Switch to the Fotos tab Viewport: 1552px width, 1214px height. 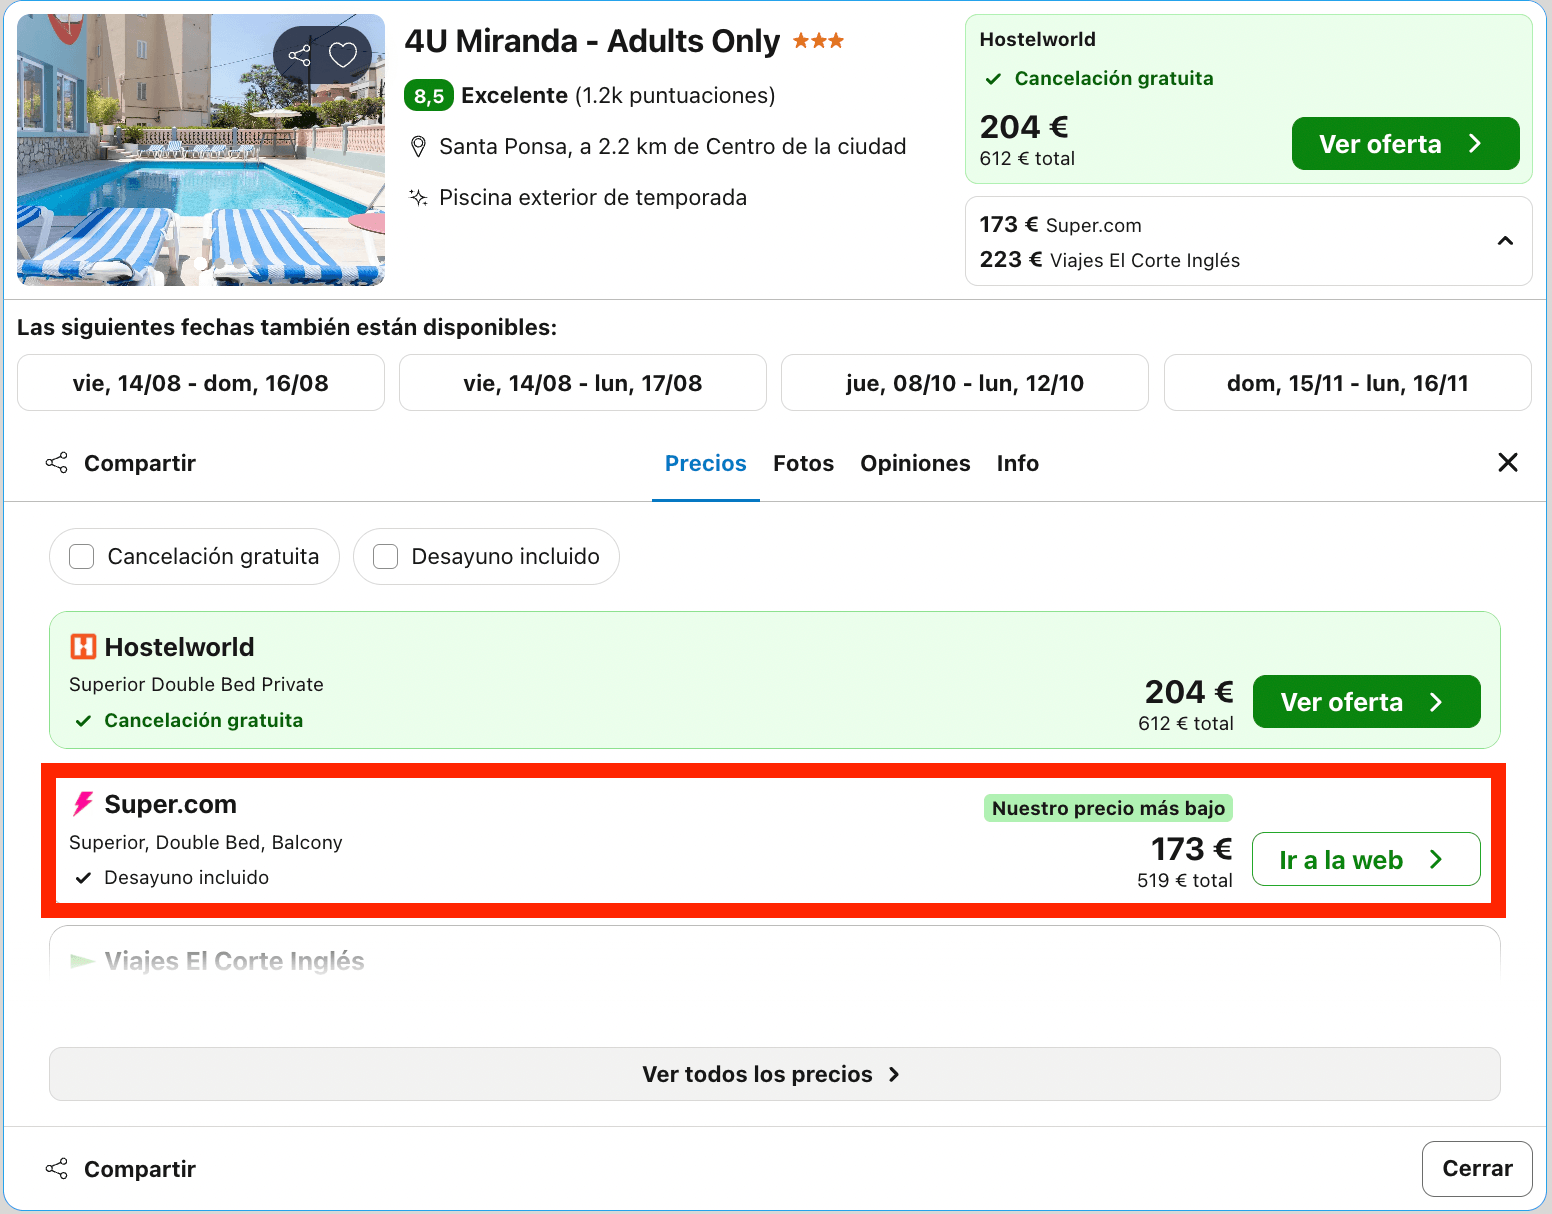[803, 463]
